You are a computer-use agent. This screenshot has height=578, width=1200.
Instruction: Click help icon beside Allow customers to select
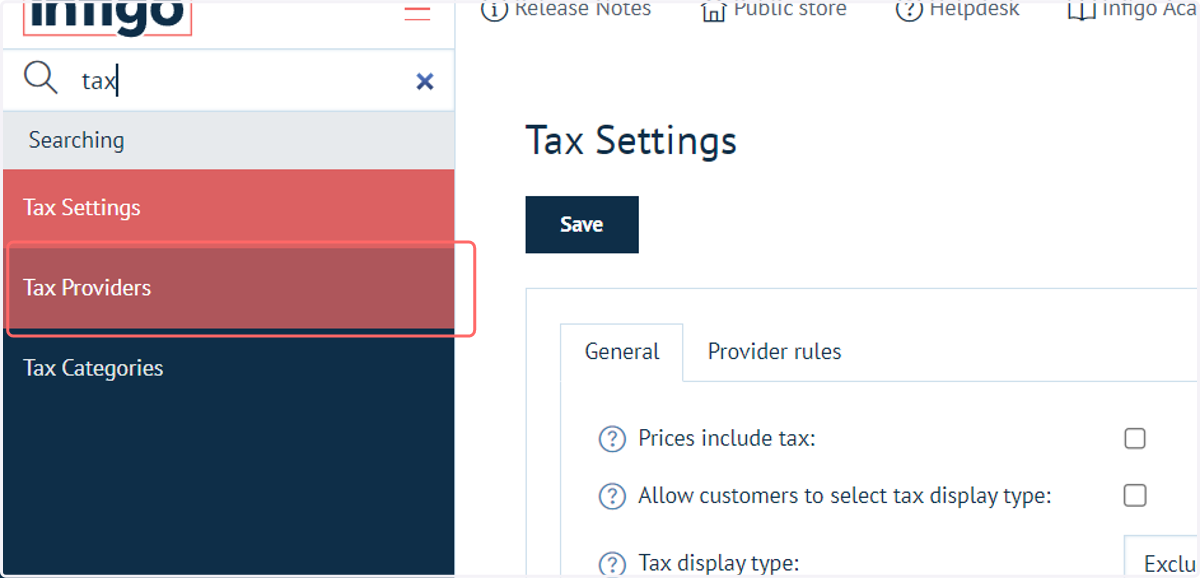pos(612,496)
